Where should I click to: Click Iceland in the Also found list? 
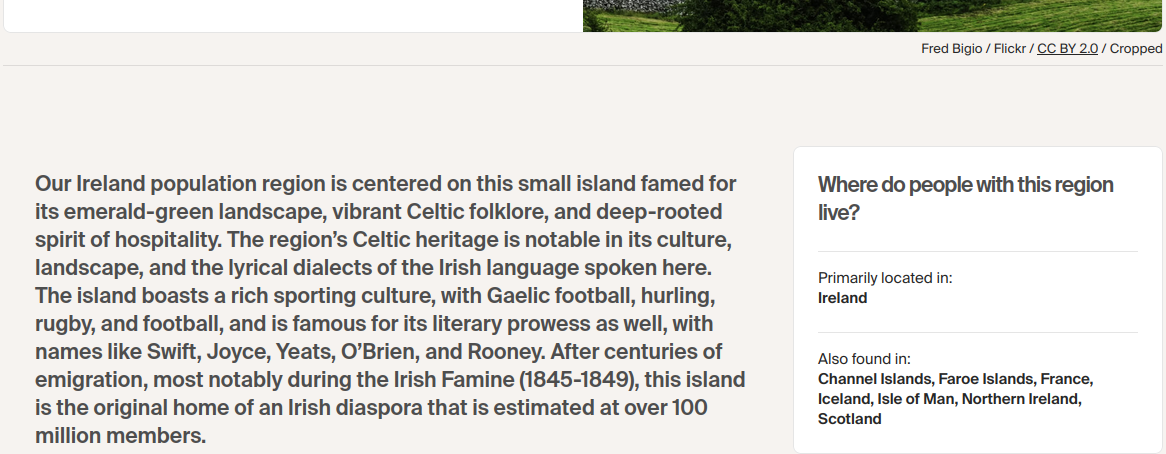point(845,399)
